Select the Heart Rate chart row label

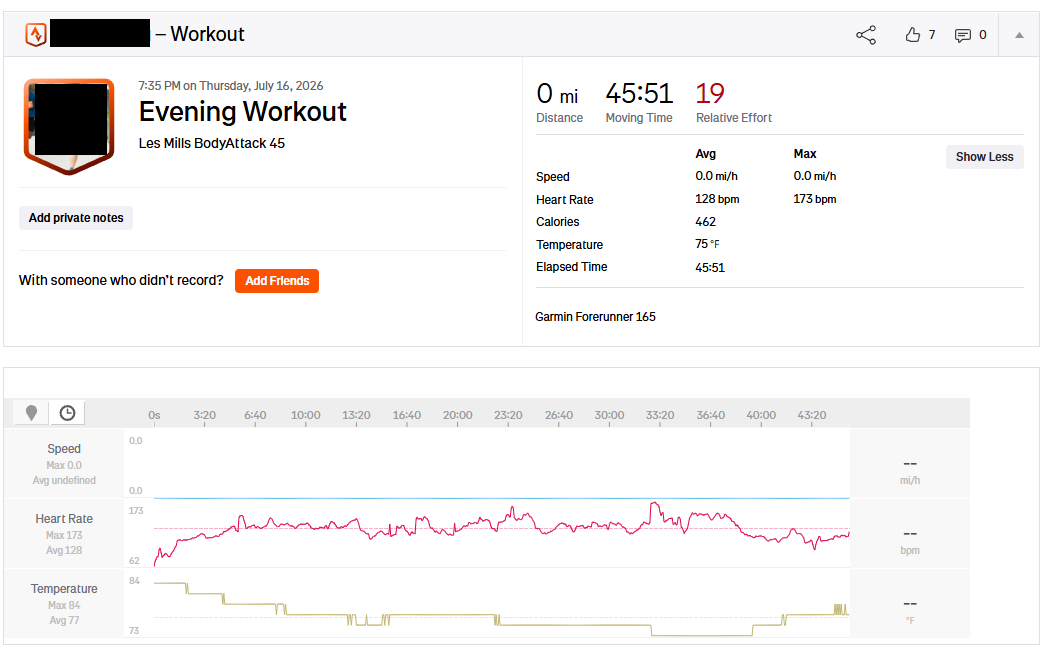[64, 518]
